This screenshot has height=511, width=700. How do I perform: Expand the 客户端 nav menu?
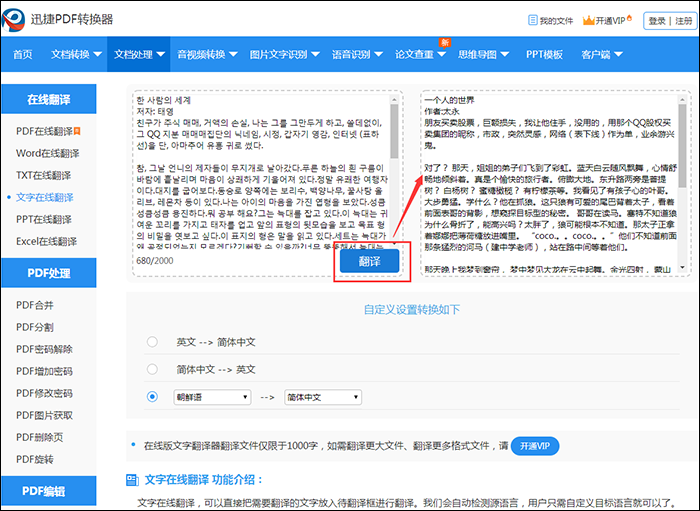click(601, 54)
